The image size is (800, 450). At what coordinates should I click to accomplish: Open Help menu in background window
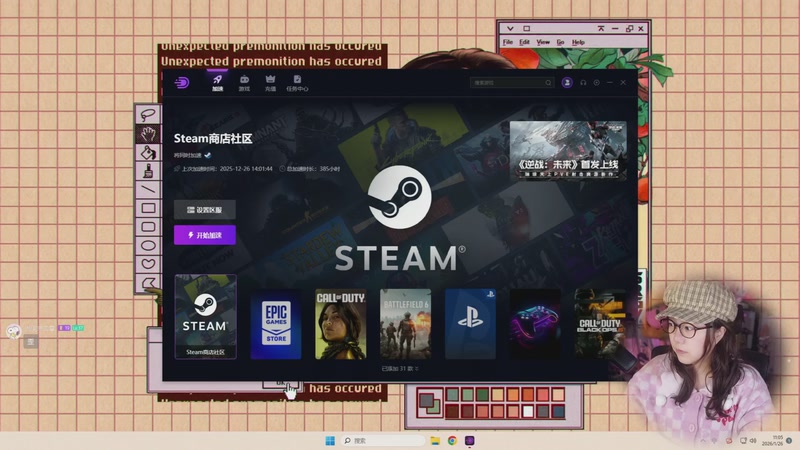(x=578, y=42)
